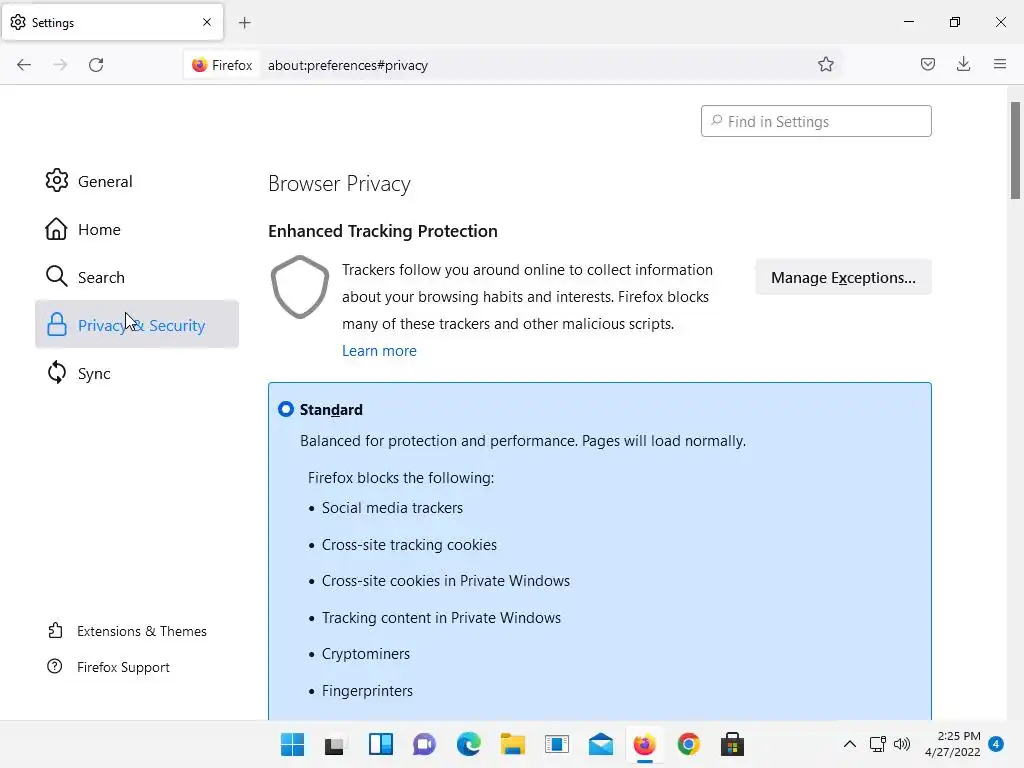Open the Home settings category
1024x768 pixels.
(136, 229)
